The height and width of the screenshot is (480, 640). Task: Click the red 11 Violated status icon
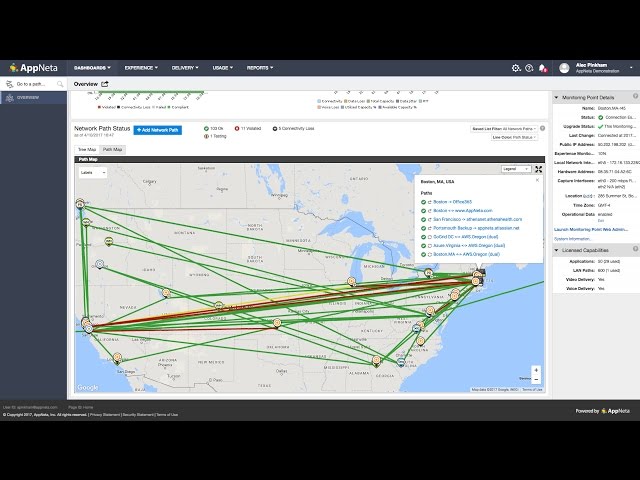(x=237, y=129)
